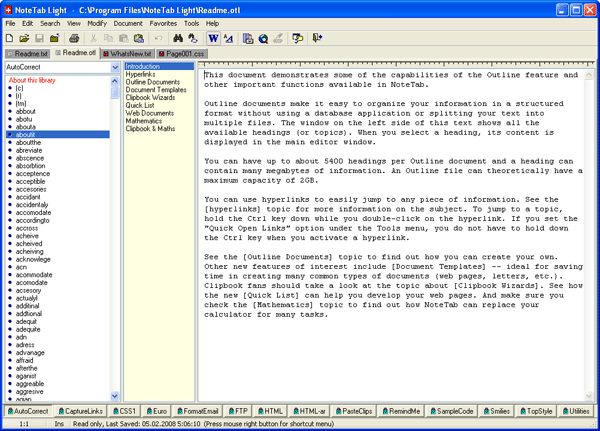
Task: Open the CSS1 clip library tab
Action: tap(124, 411)
